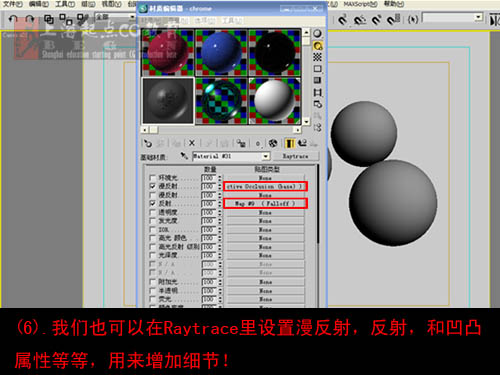Screen dimensions: 500x375
Task: Enable the IOR map checkbox
Action: (153, 229)
